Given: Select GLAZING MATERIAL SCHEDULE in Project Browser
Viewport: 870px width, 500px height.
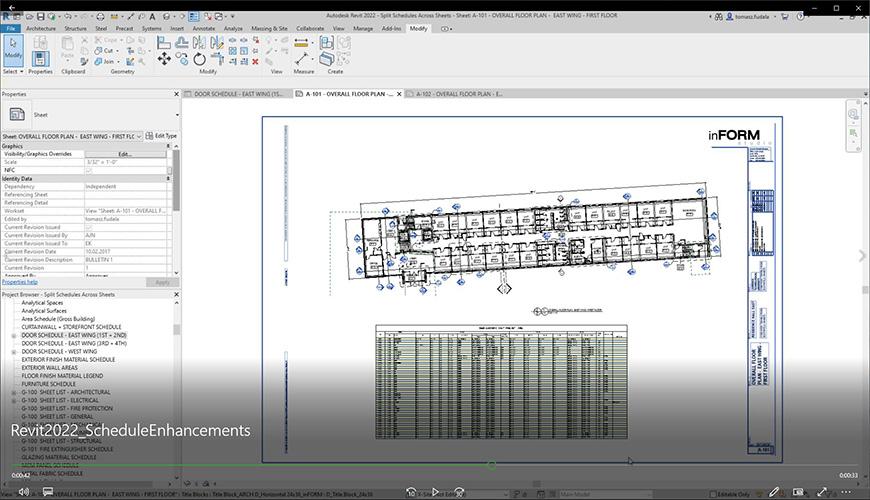Looking at the screenshot, I should [x=59, y=457].
